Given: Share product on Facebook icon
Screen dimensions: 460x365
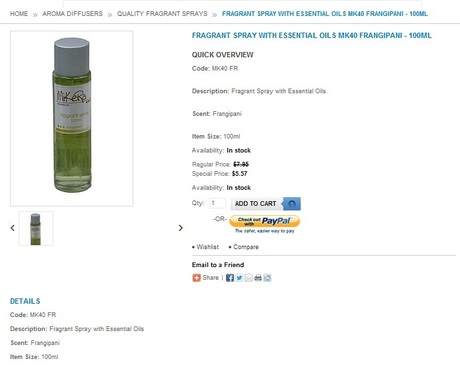Looking at the screenshot, I should pyautogui.click(x=230, y=278).
